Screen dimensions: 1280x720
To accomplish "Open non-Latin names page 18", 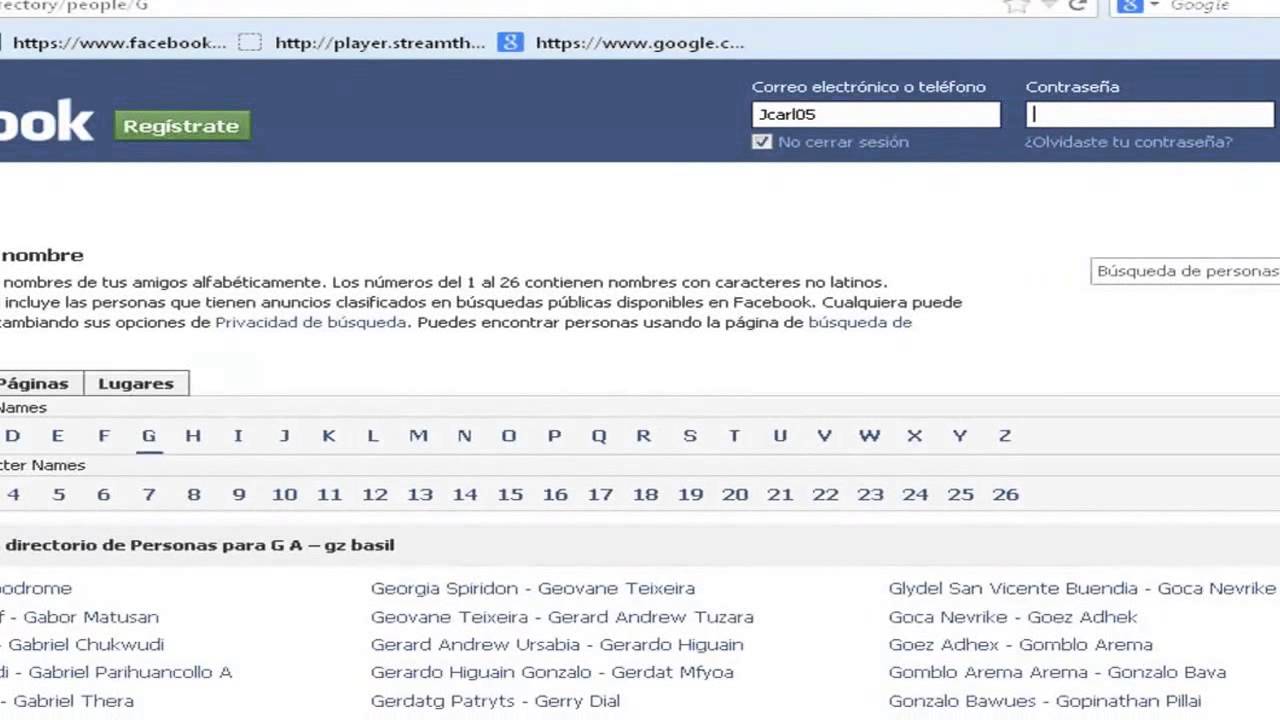I will 645,494.
